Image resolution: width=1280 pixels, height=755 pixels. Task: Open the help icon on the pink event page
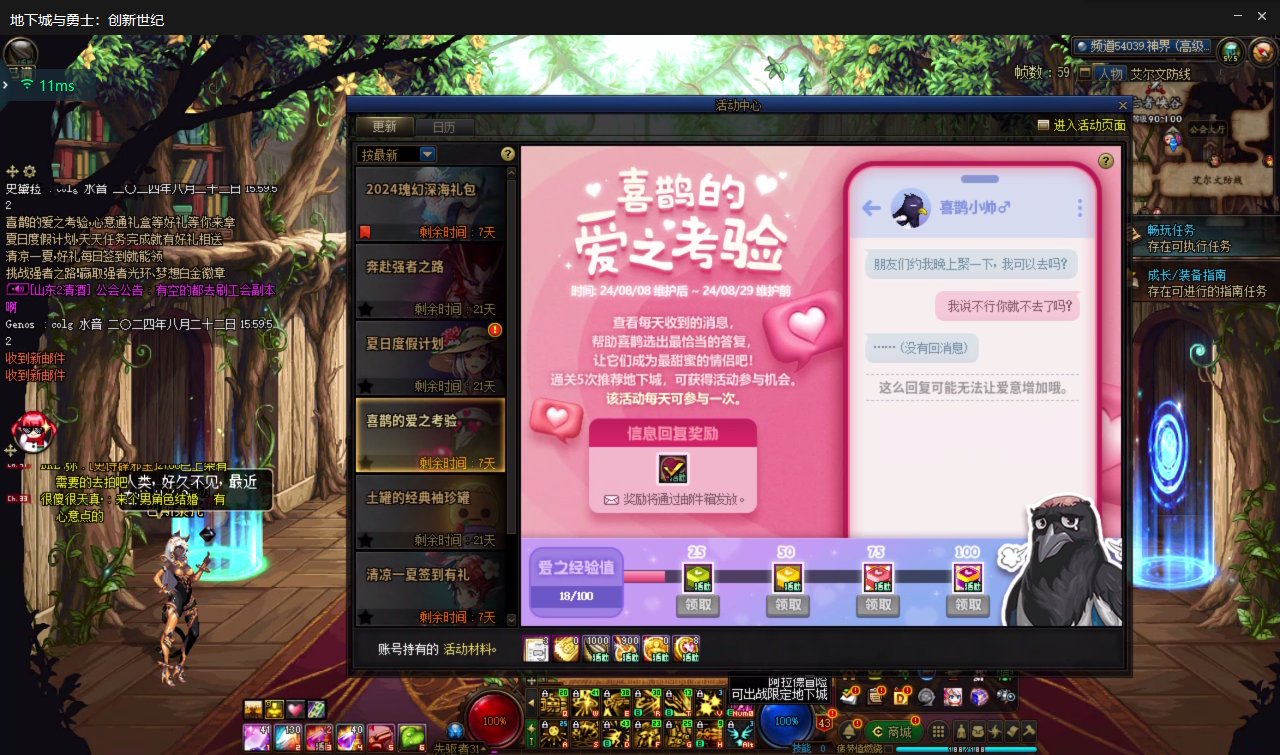[x=1105, y=161]
